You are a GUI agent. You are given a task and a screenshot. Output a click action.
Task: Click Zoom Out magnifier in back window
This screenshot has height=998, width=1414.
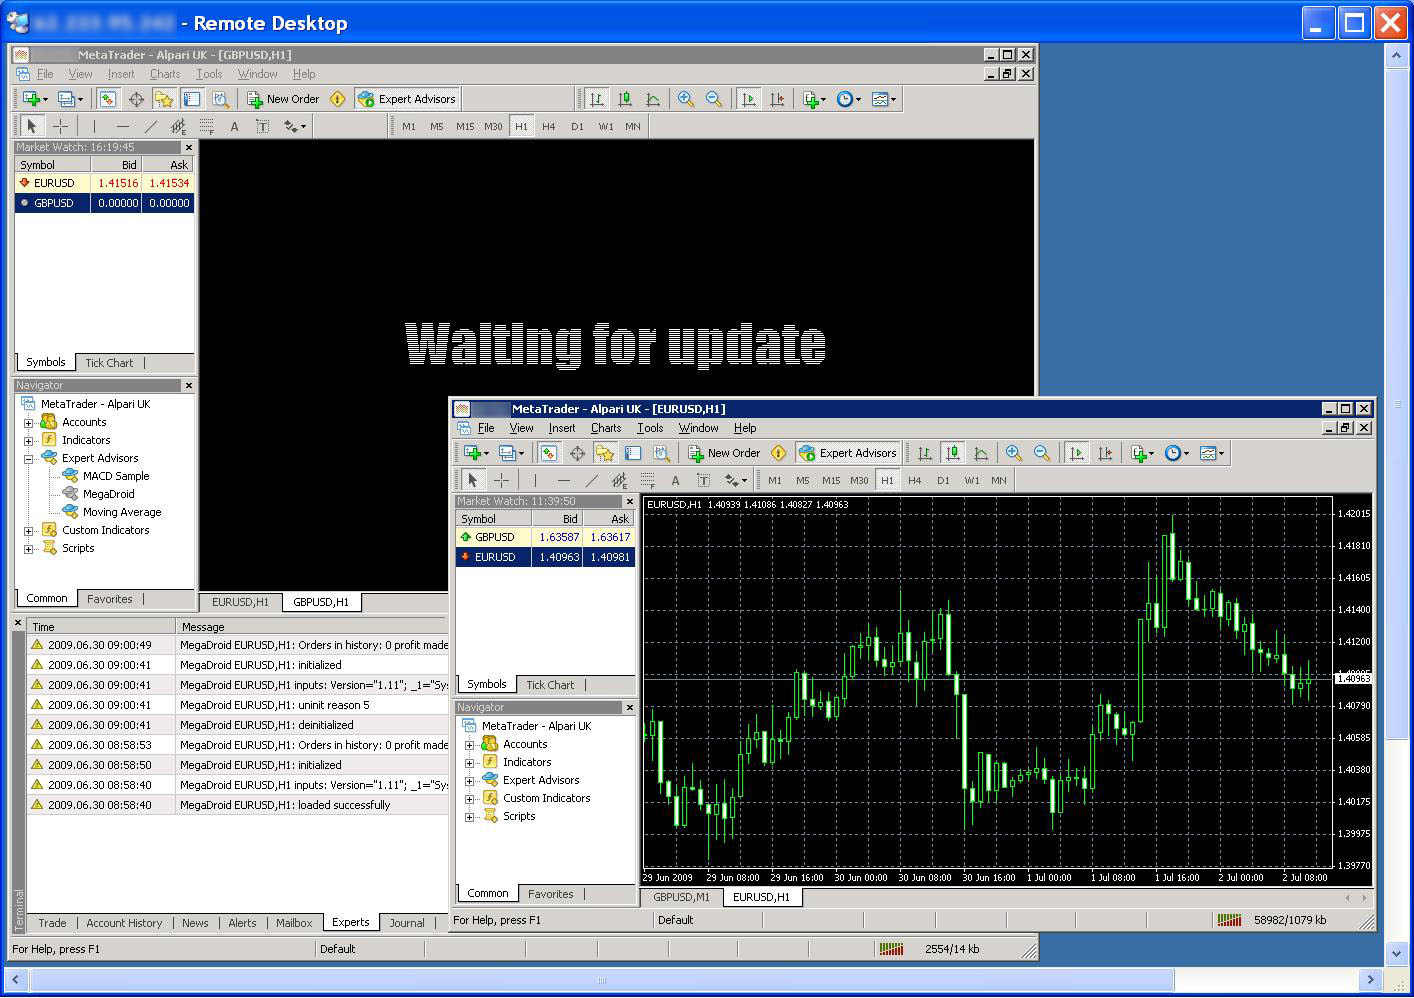[714, 99]
